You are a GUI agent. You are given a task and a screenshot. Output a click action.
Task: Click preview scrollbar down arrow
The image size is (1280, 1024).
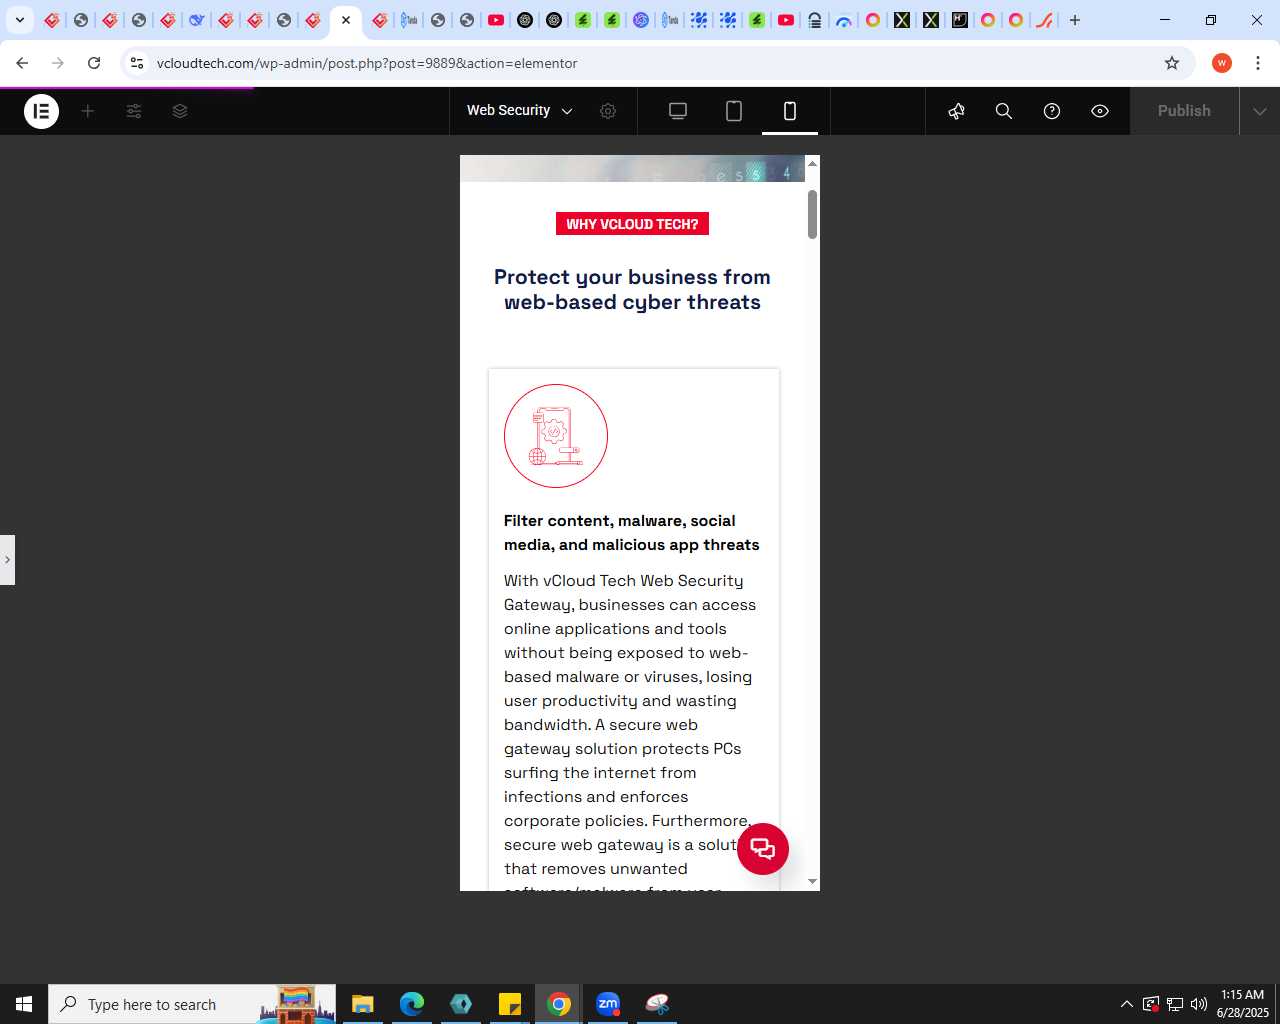pos(812,882)
